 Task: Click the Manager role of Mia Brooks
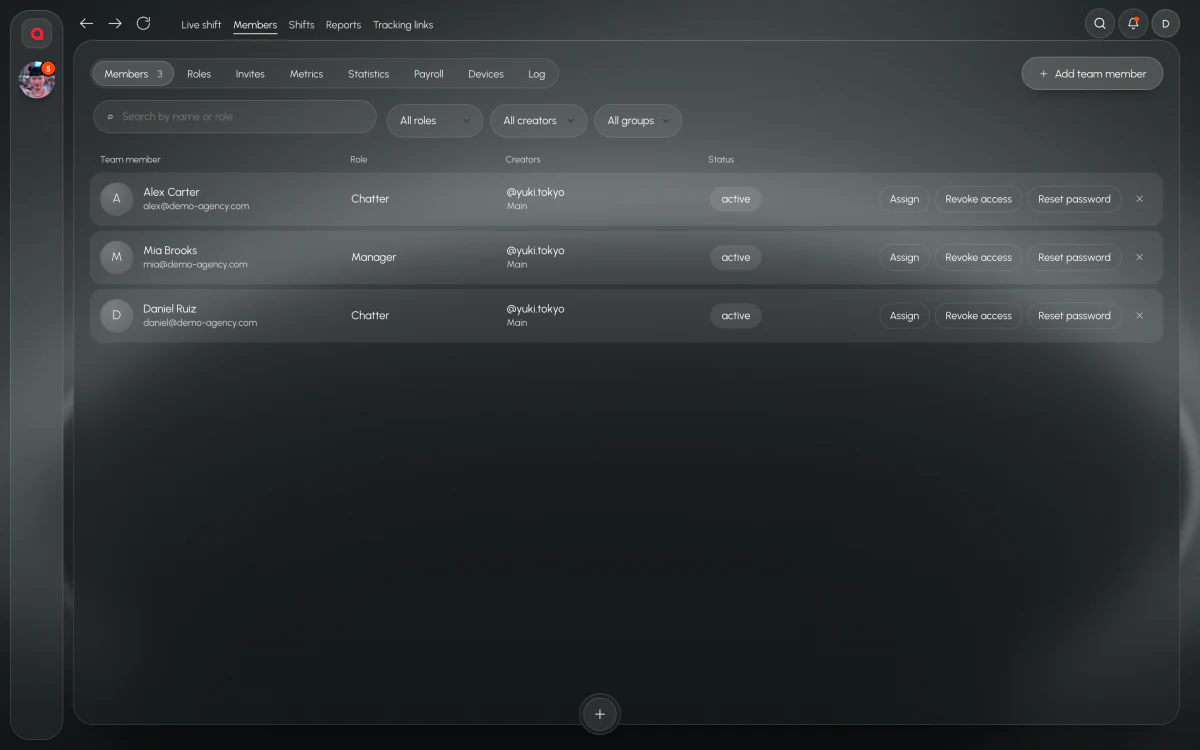coord(374,257)
